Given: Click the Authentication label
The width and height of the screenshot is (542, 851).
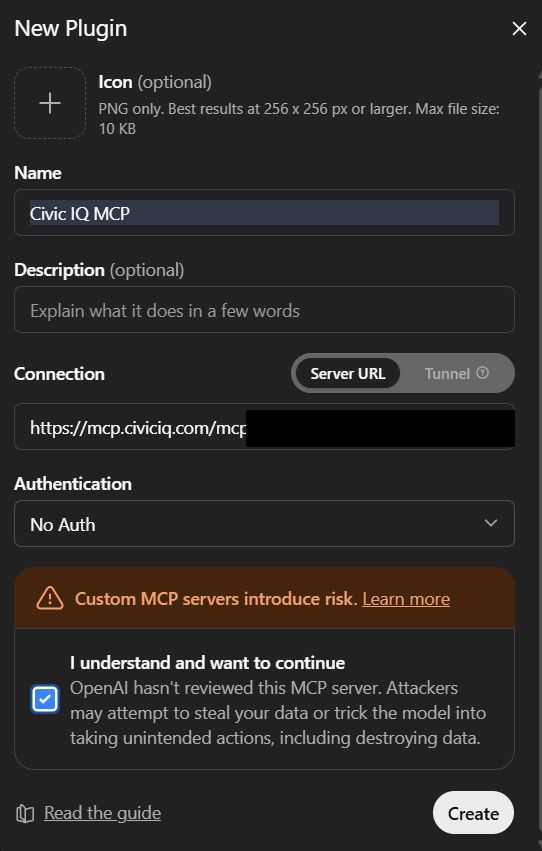Looking at the screenshot, I should (x=73, y=484).
